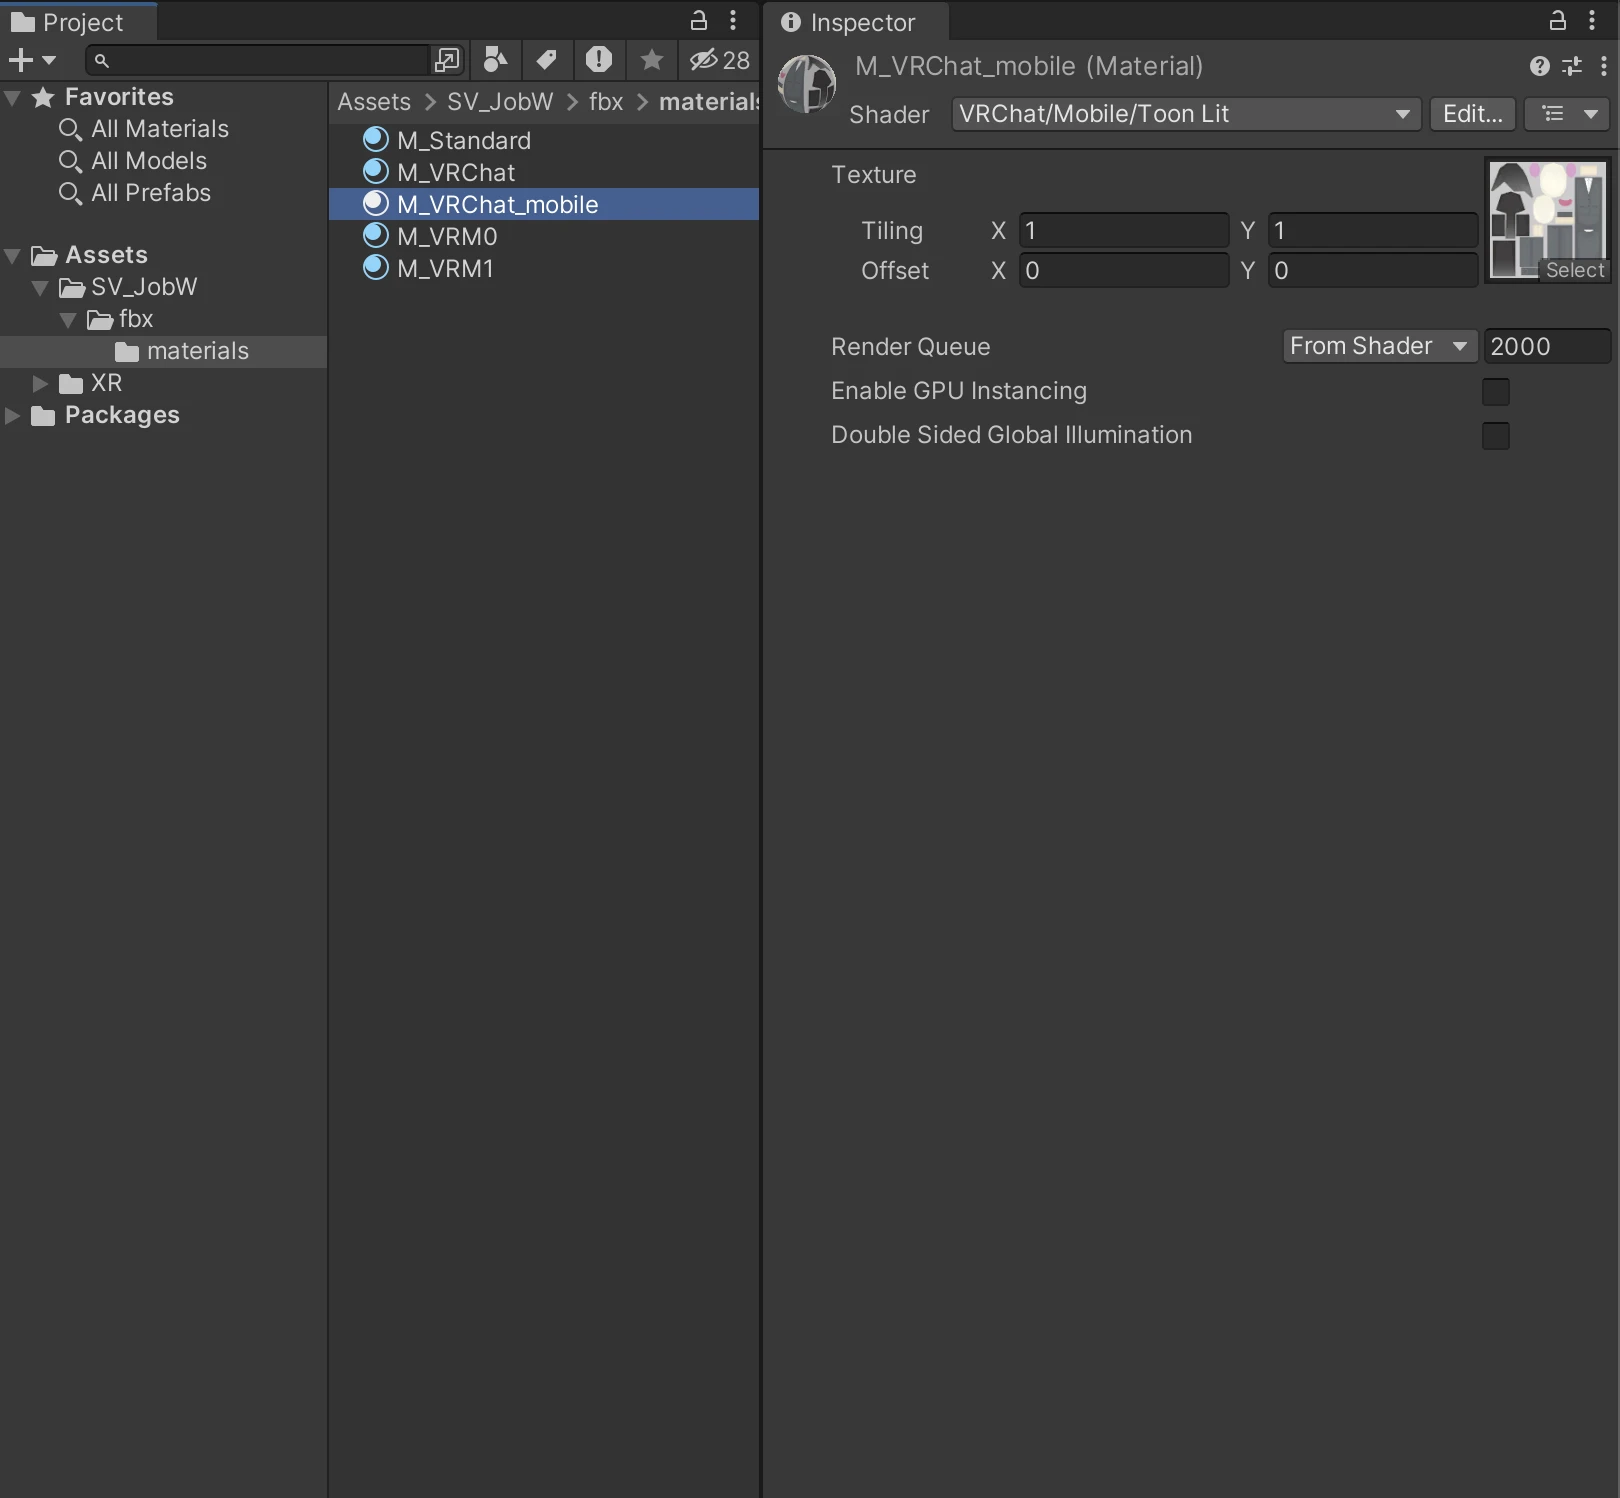Click the texture Select button

tap(1574, 270)
